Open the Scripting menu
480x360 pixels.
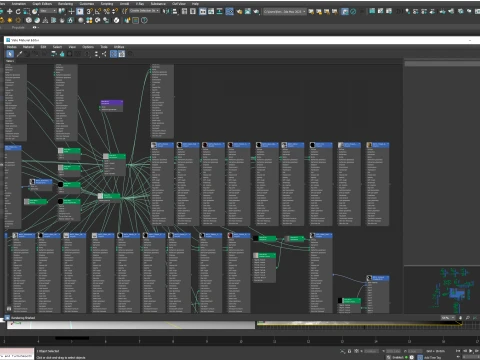(107, 4)
